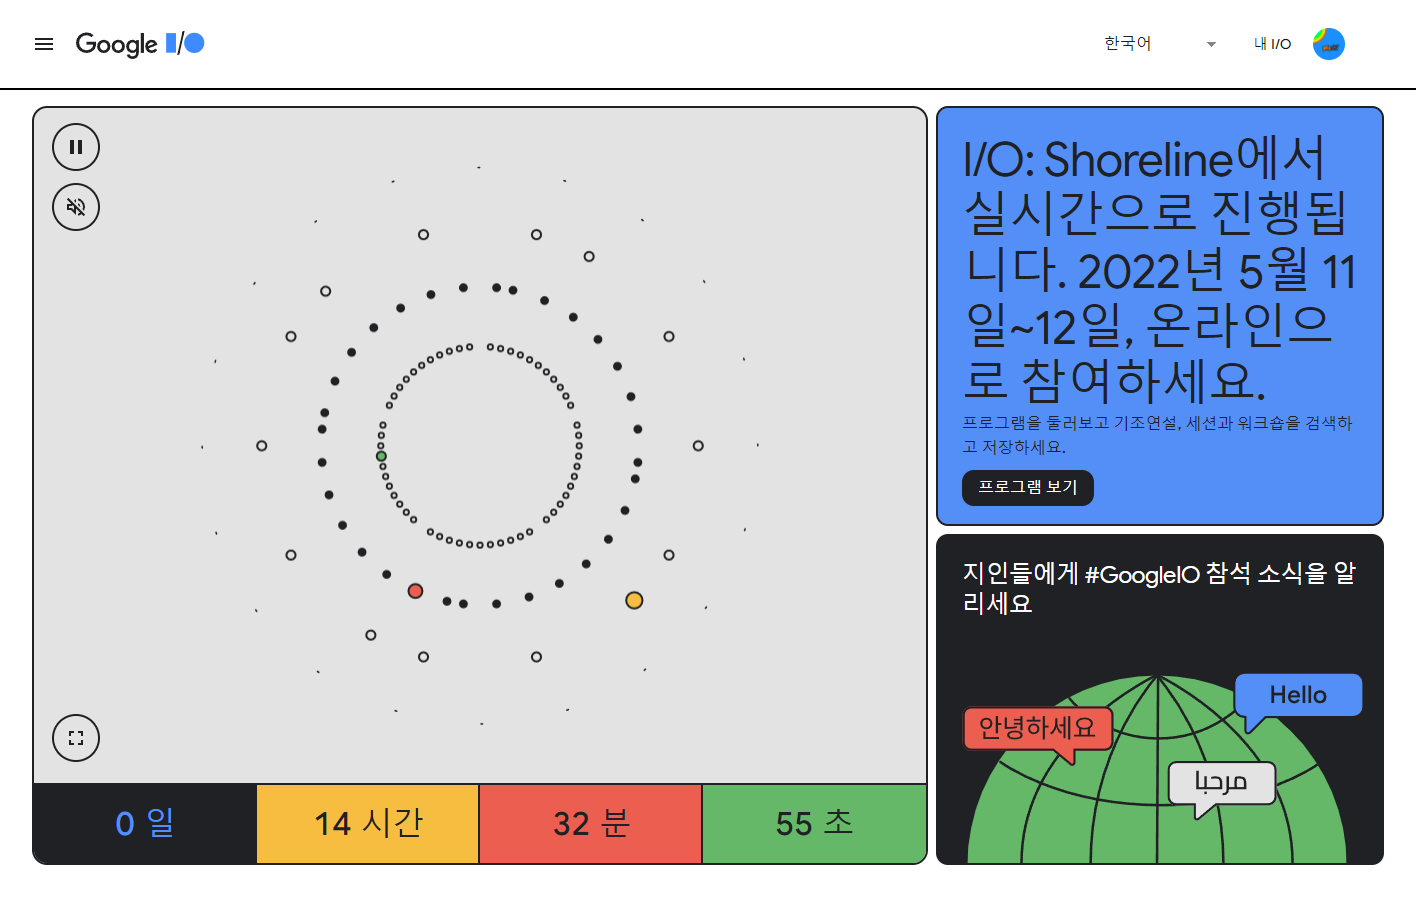Open the 내 I/O page
Screen dimensions: 1416x923
coord(1272,44)
